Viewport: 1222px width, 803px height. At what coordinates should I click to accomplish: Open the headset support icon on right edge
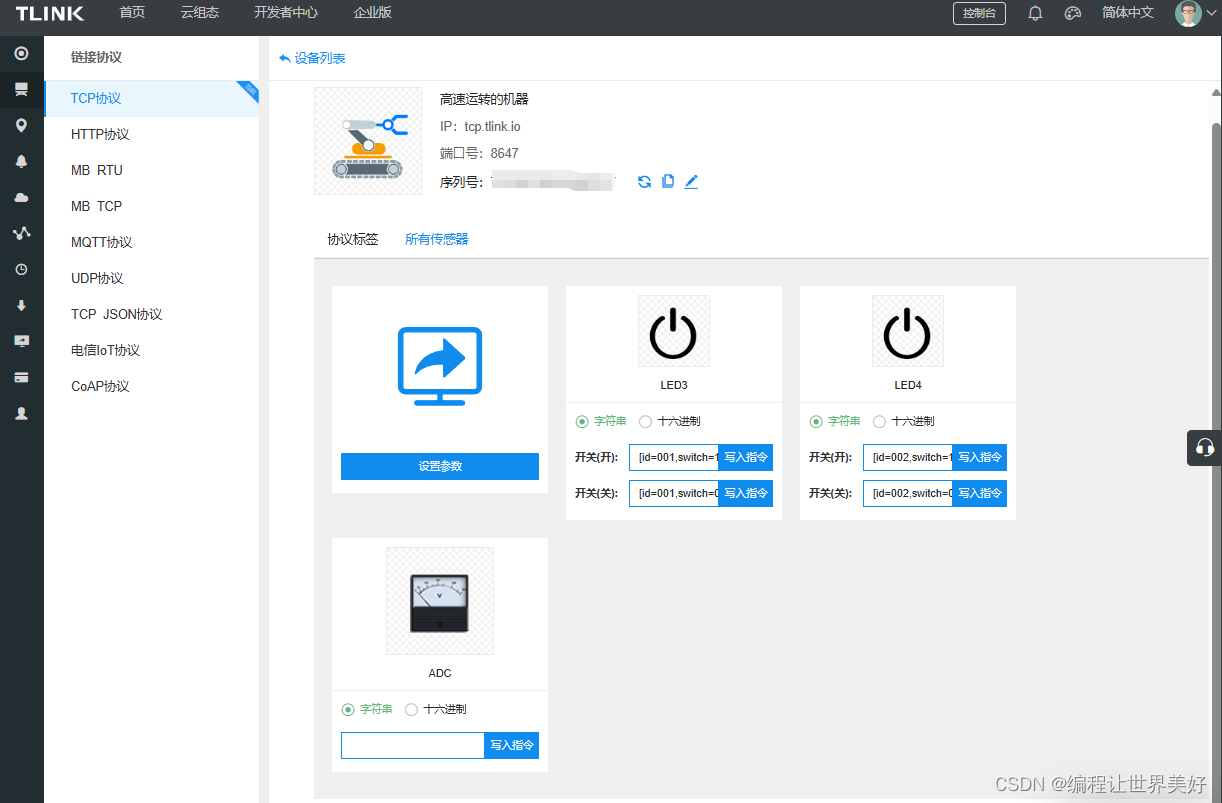(1207, 448)
